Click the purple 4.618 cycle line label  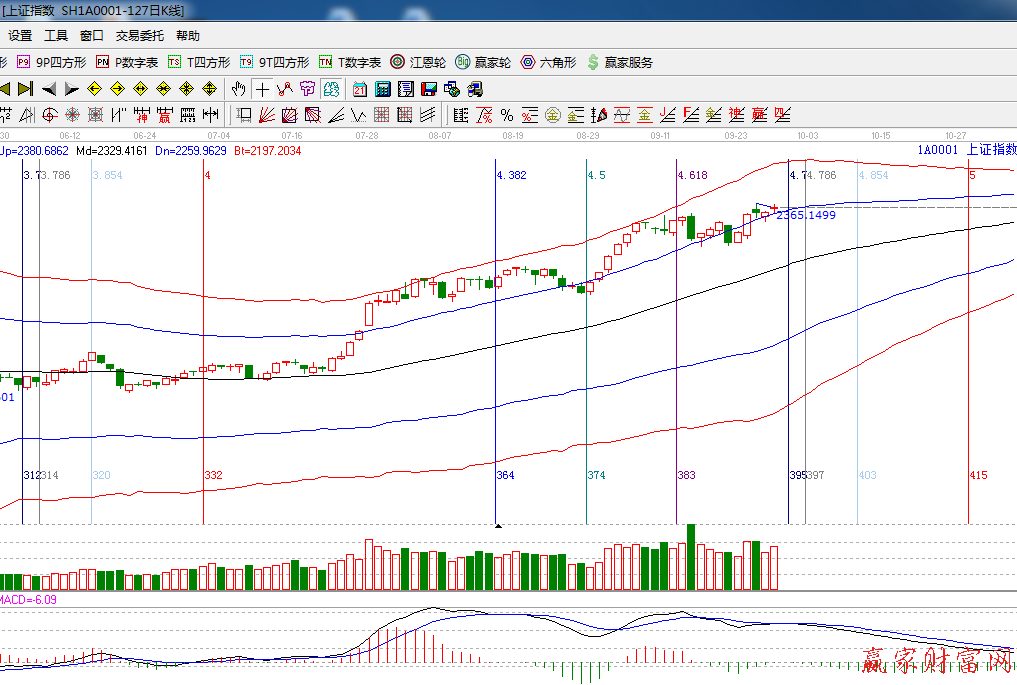pyautogui.click(x=692, y=175)
